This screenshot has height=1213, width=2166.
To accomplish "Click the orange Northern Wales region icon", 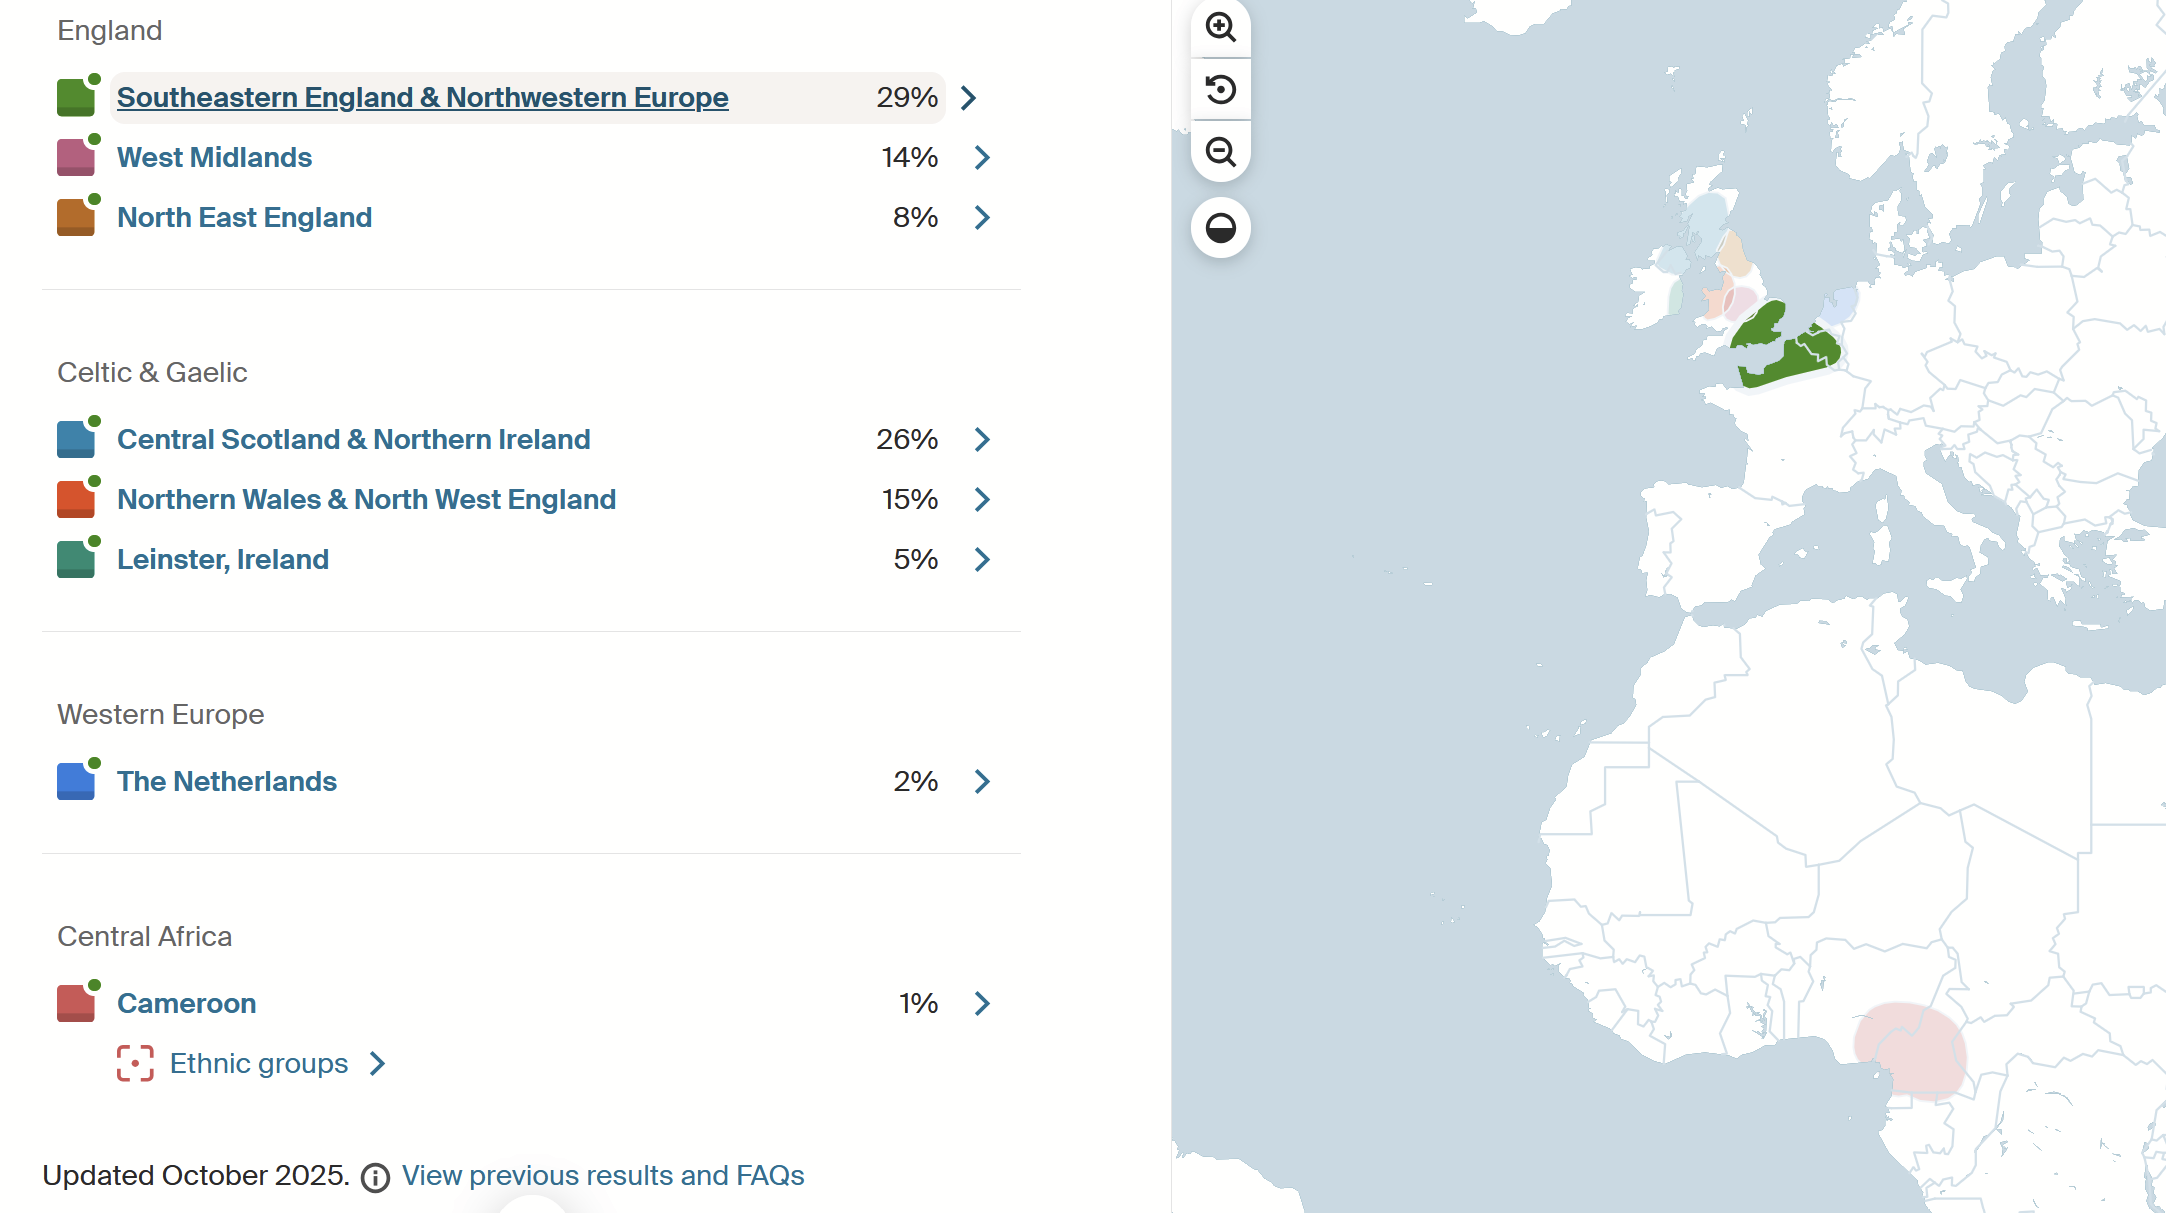I will [76, 499].
